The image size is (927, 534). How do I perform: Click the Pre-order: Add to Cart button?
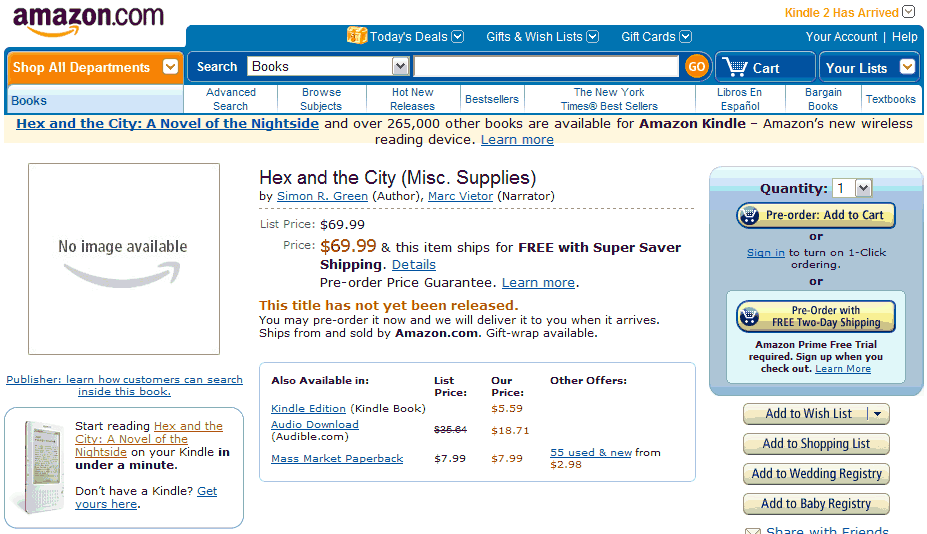click(x=816, y=215)
